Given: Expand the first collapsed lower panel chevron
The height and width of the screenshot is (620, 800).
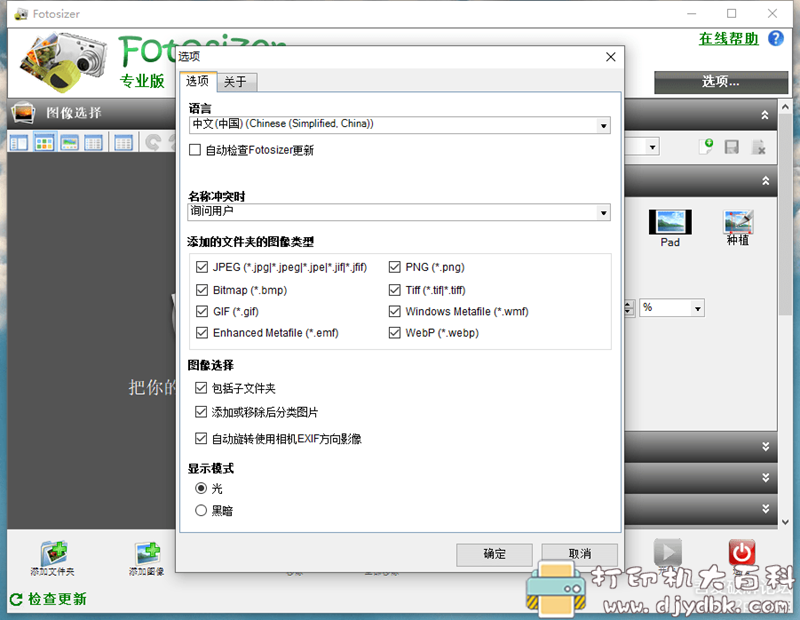Looking at the screenshot, I should click(765, 447).
